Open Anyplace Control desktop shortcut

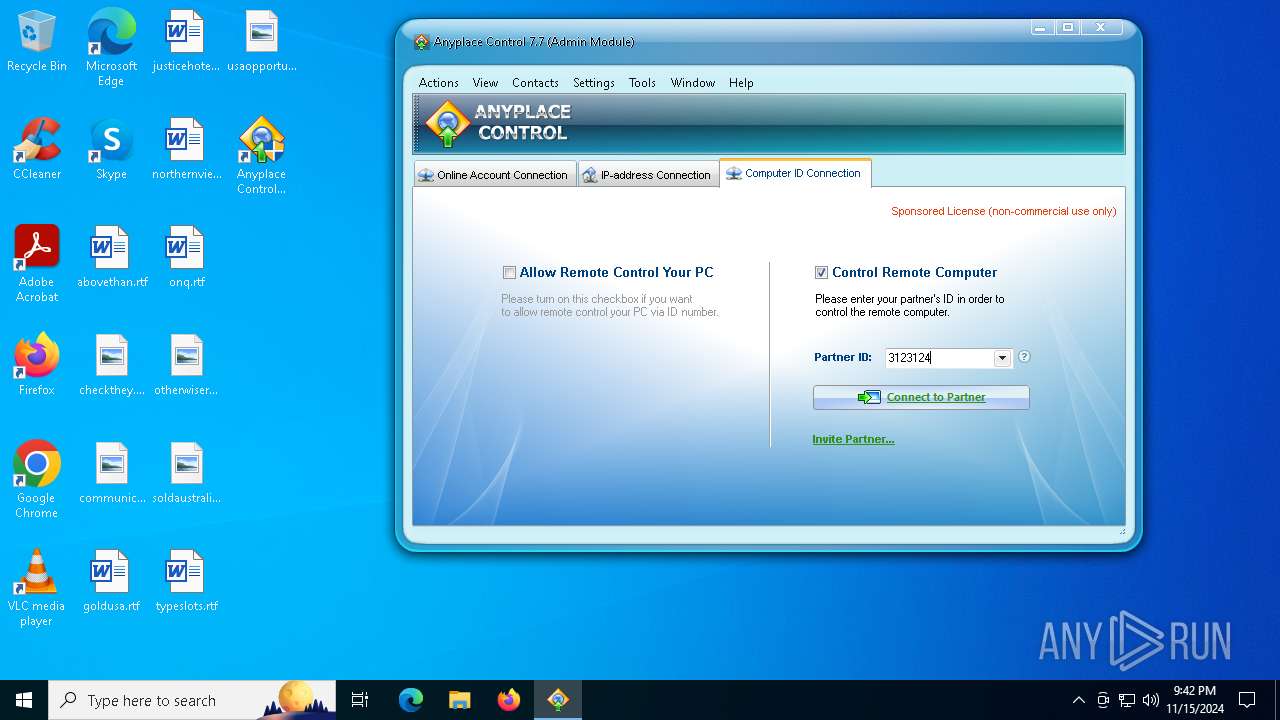point(261,157)
